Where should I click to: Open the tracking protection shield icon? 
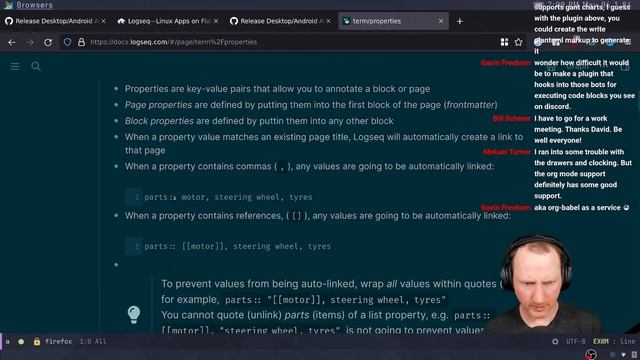67,42
